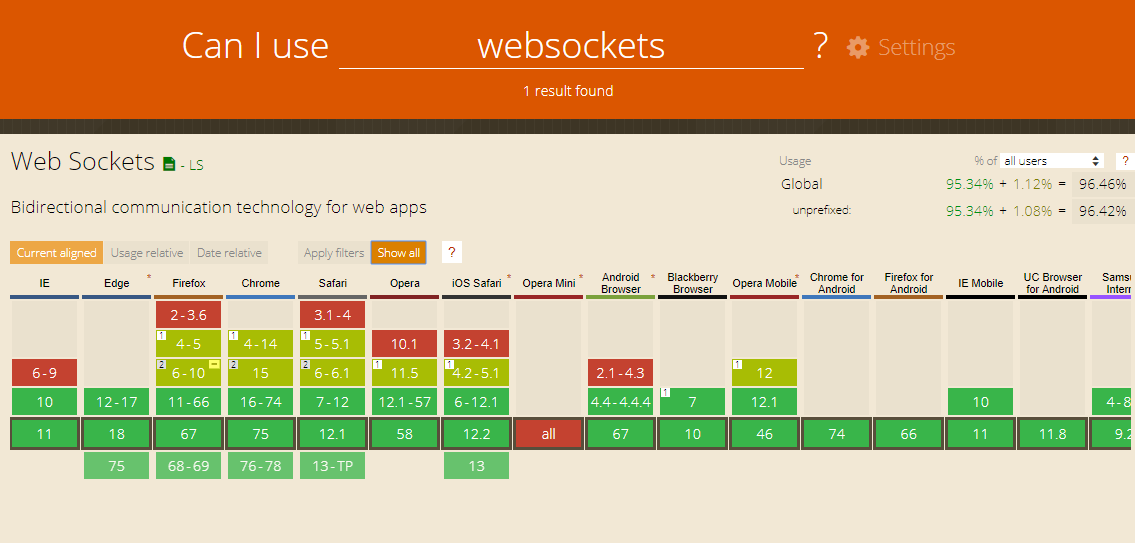This screenshot has height=543, width=1135.
Task: Click the Safari column header
Action: click(x=332, y=283)
